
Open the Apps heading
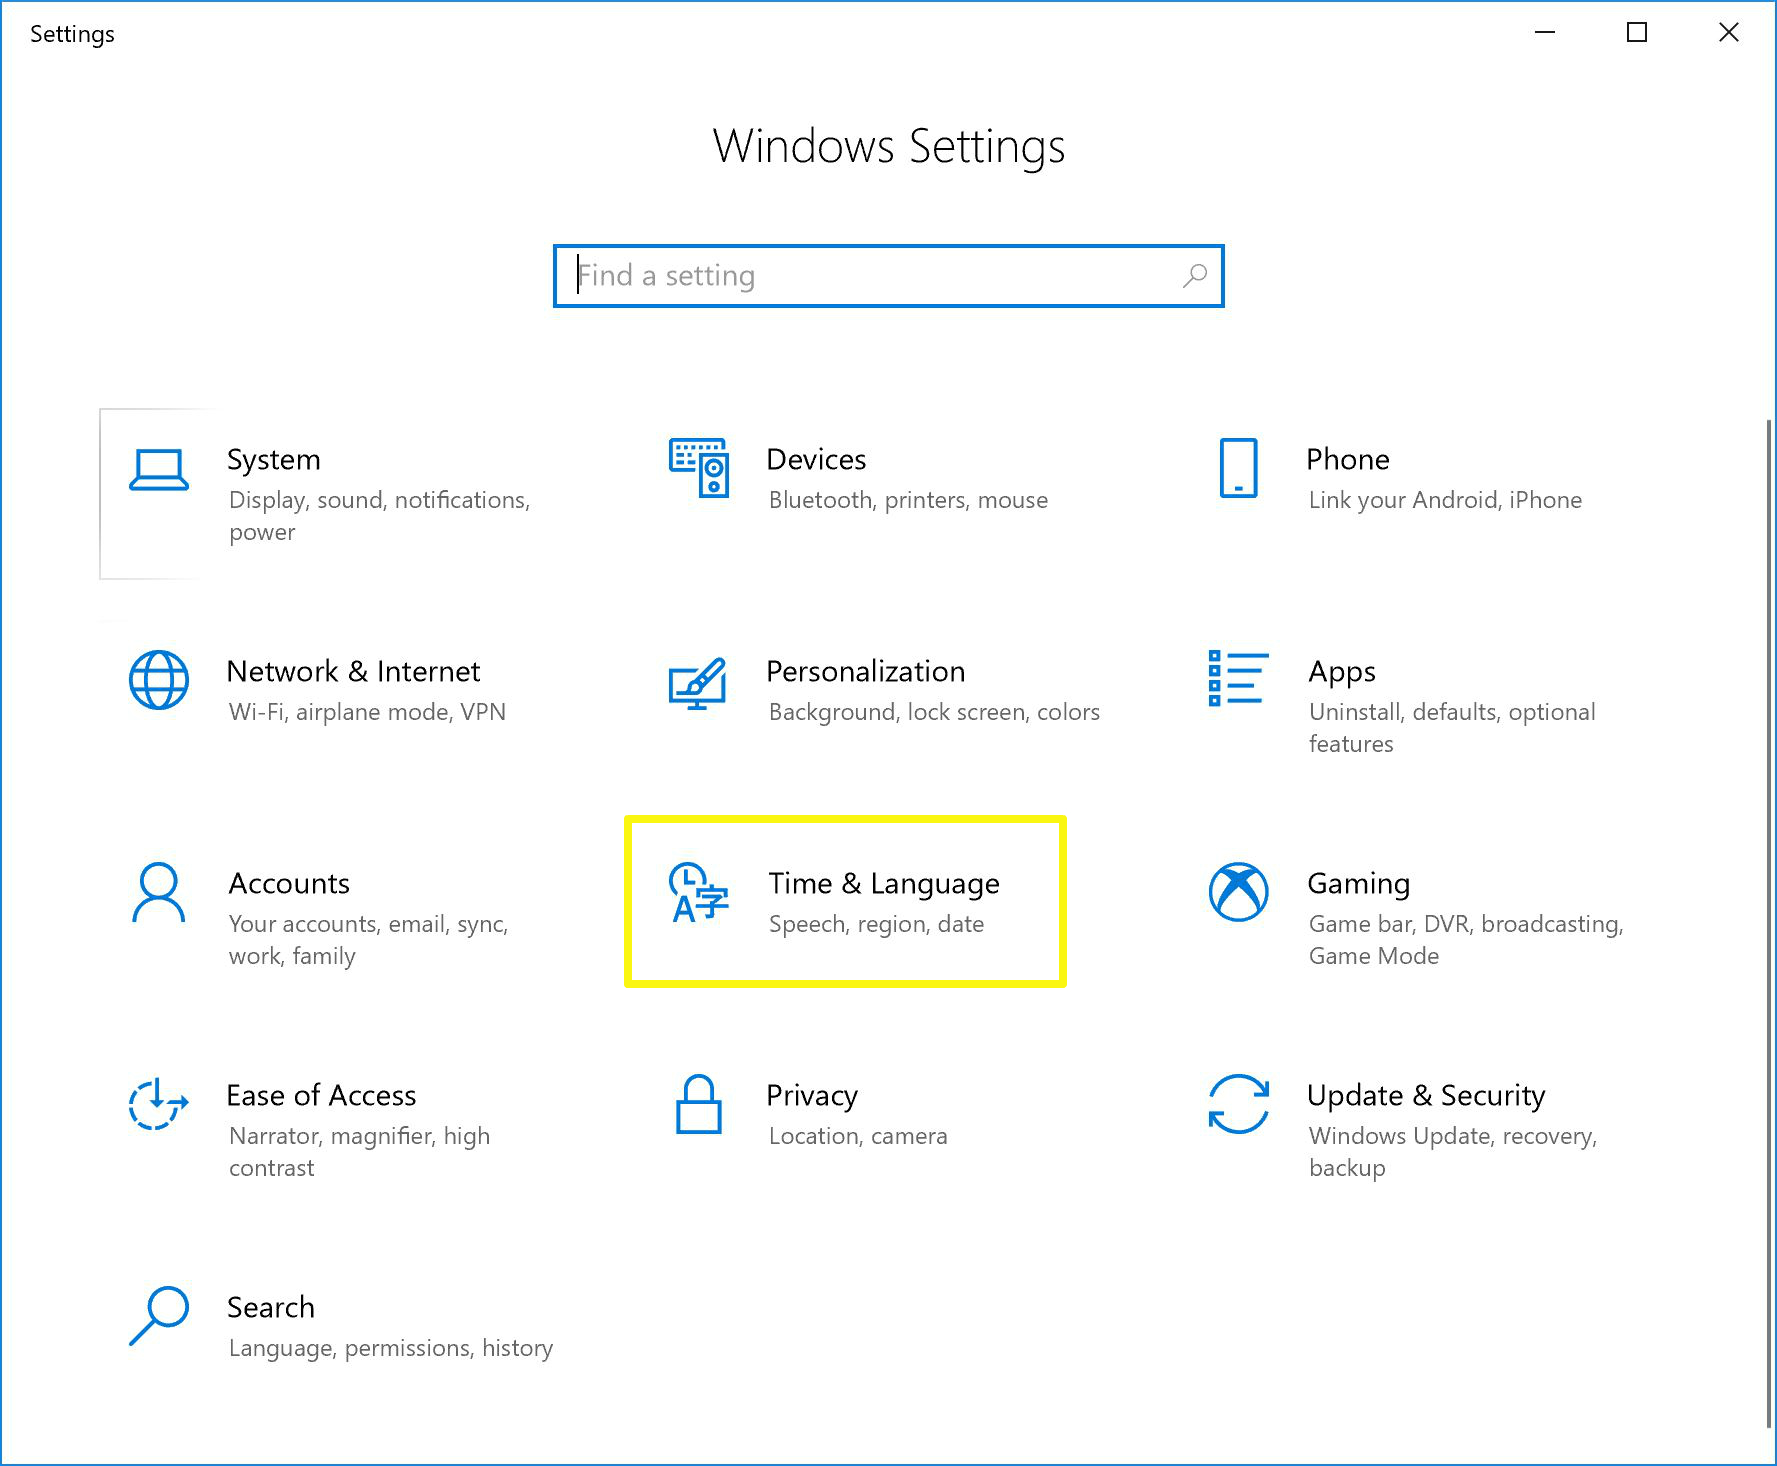pos(1342,672)
